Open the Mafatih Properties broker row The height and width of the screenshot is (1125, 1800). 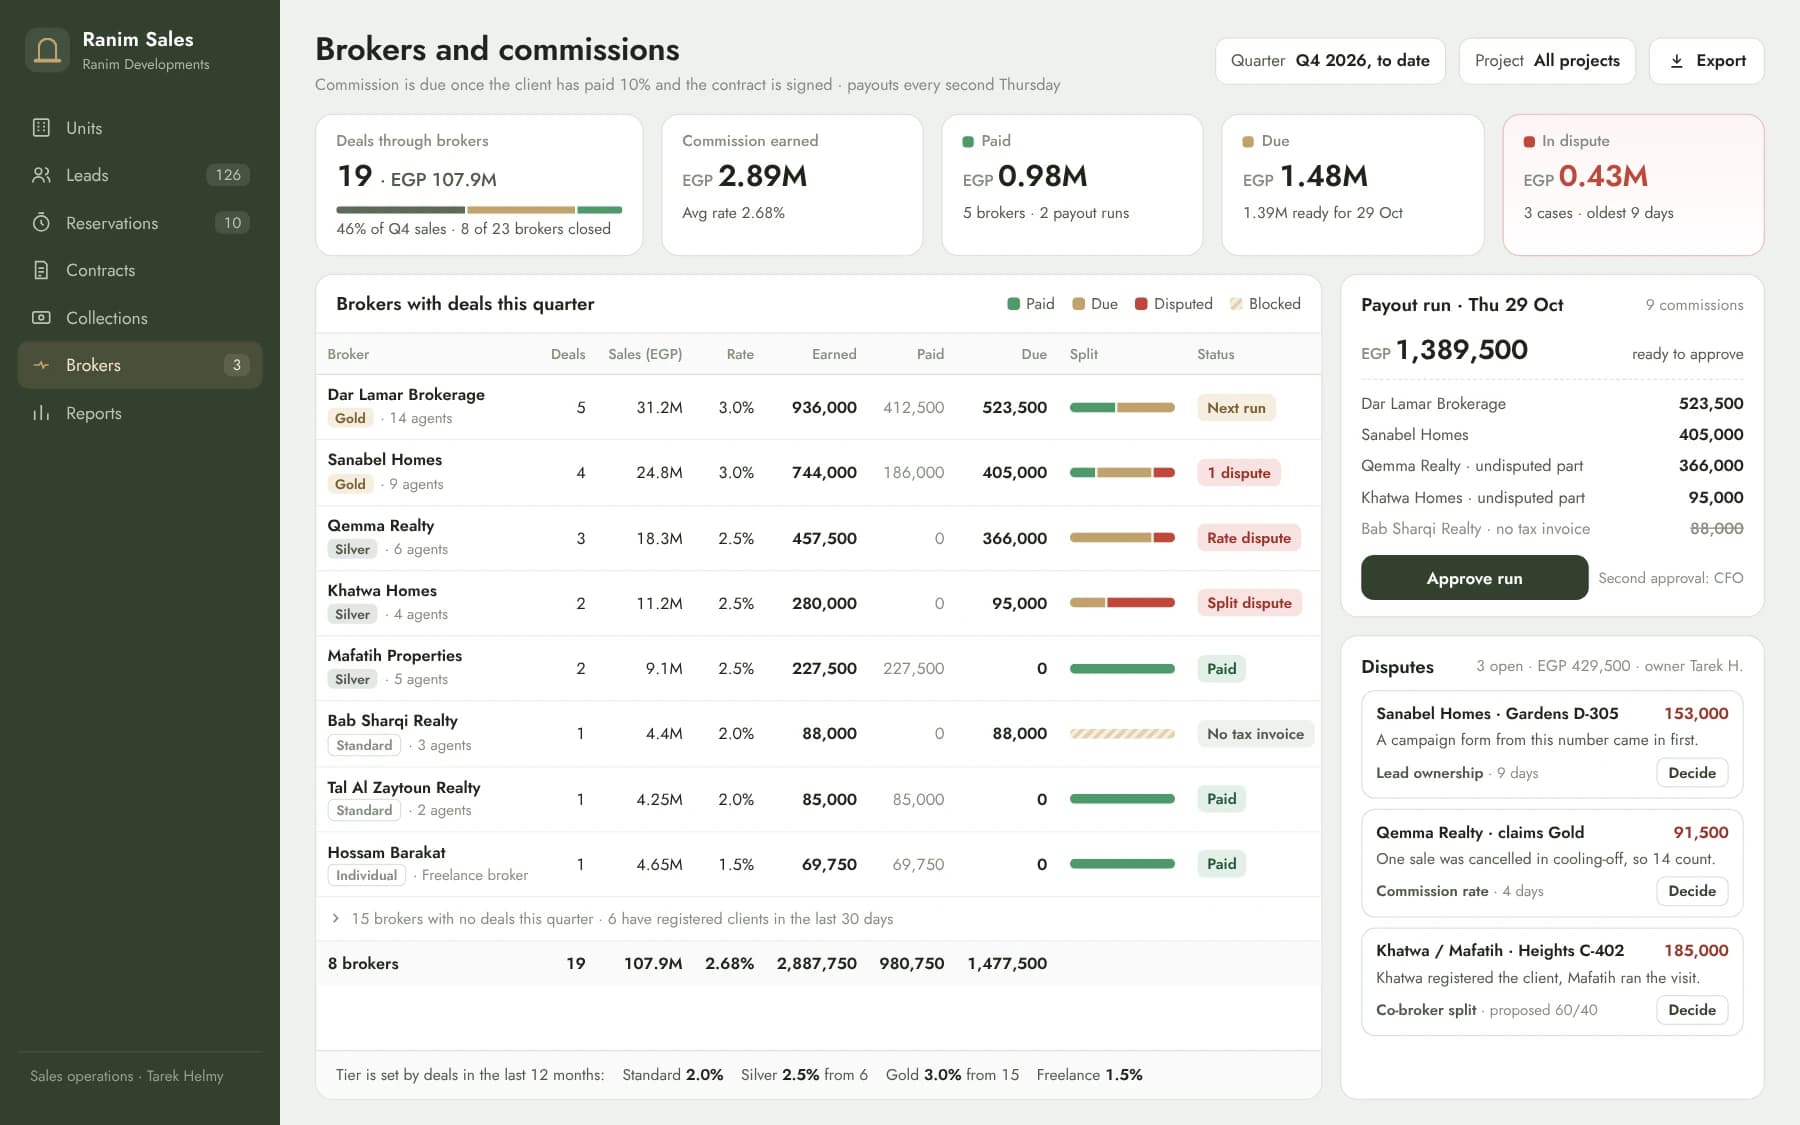(818, 668)
